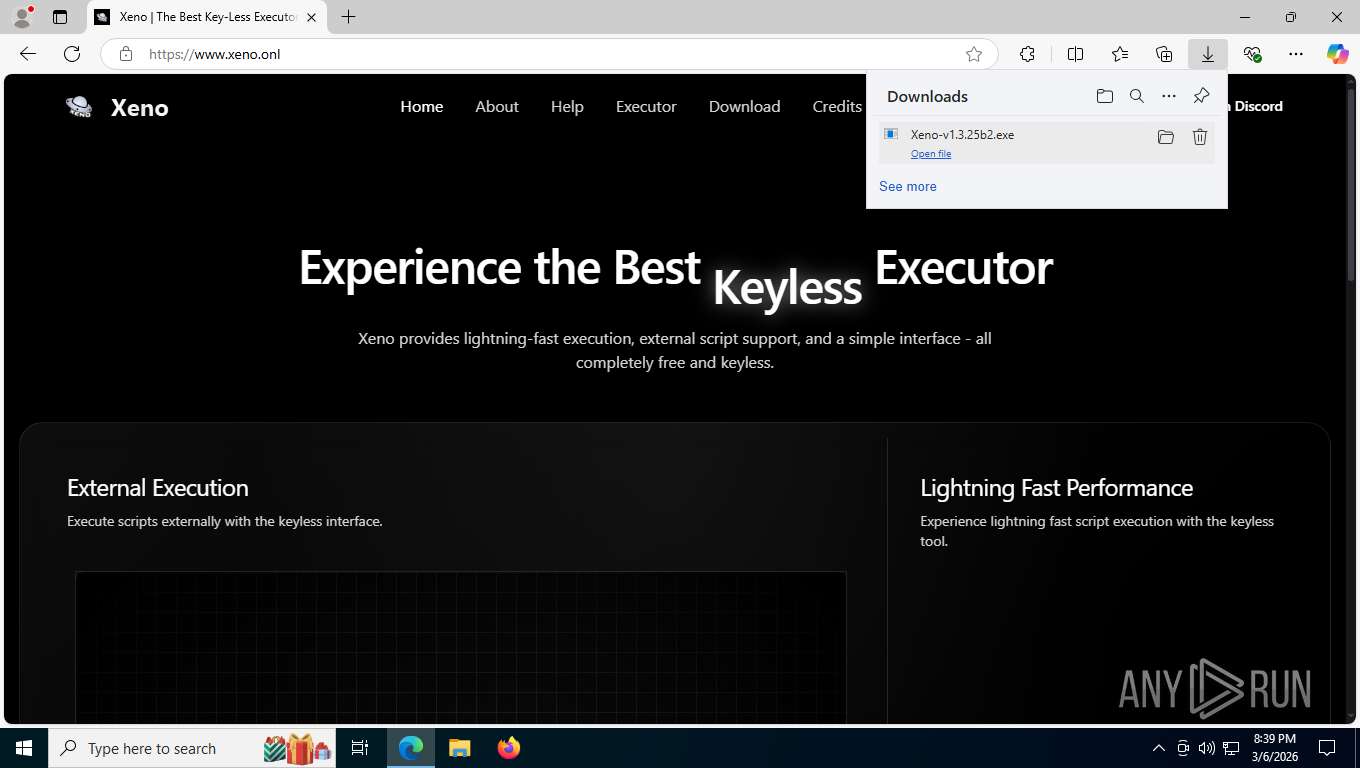
Task: Open the Favorites list icon
Action: [x=1120, y=54]
